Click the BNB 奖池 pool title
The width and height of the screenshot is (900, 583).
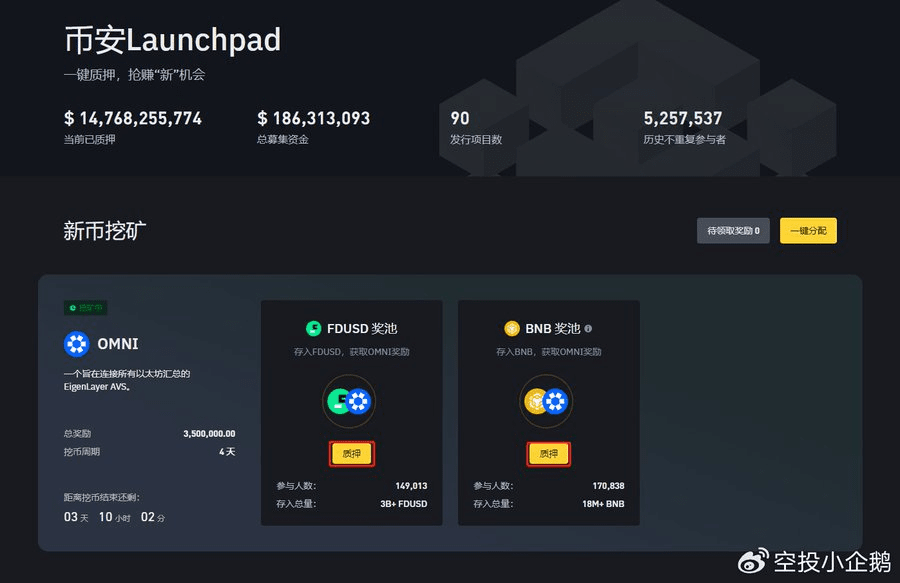click(x=553, y=328)
